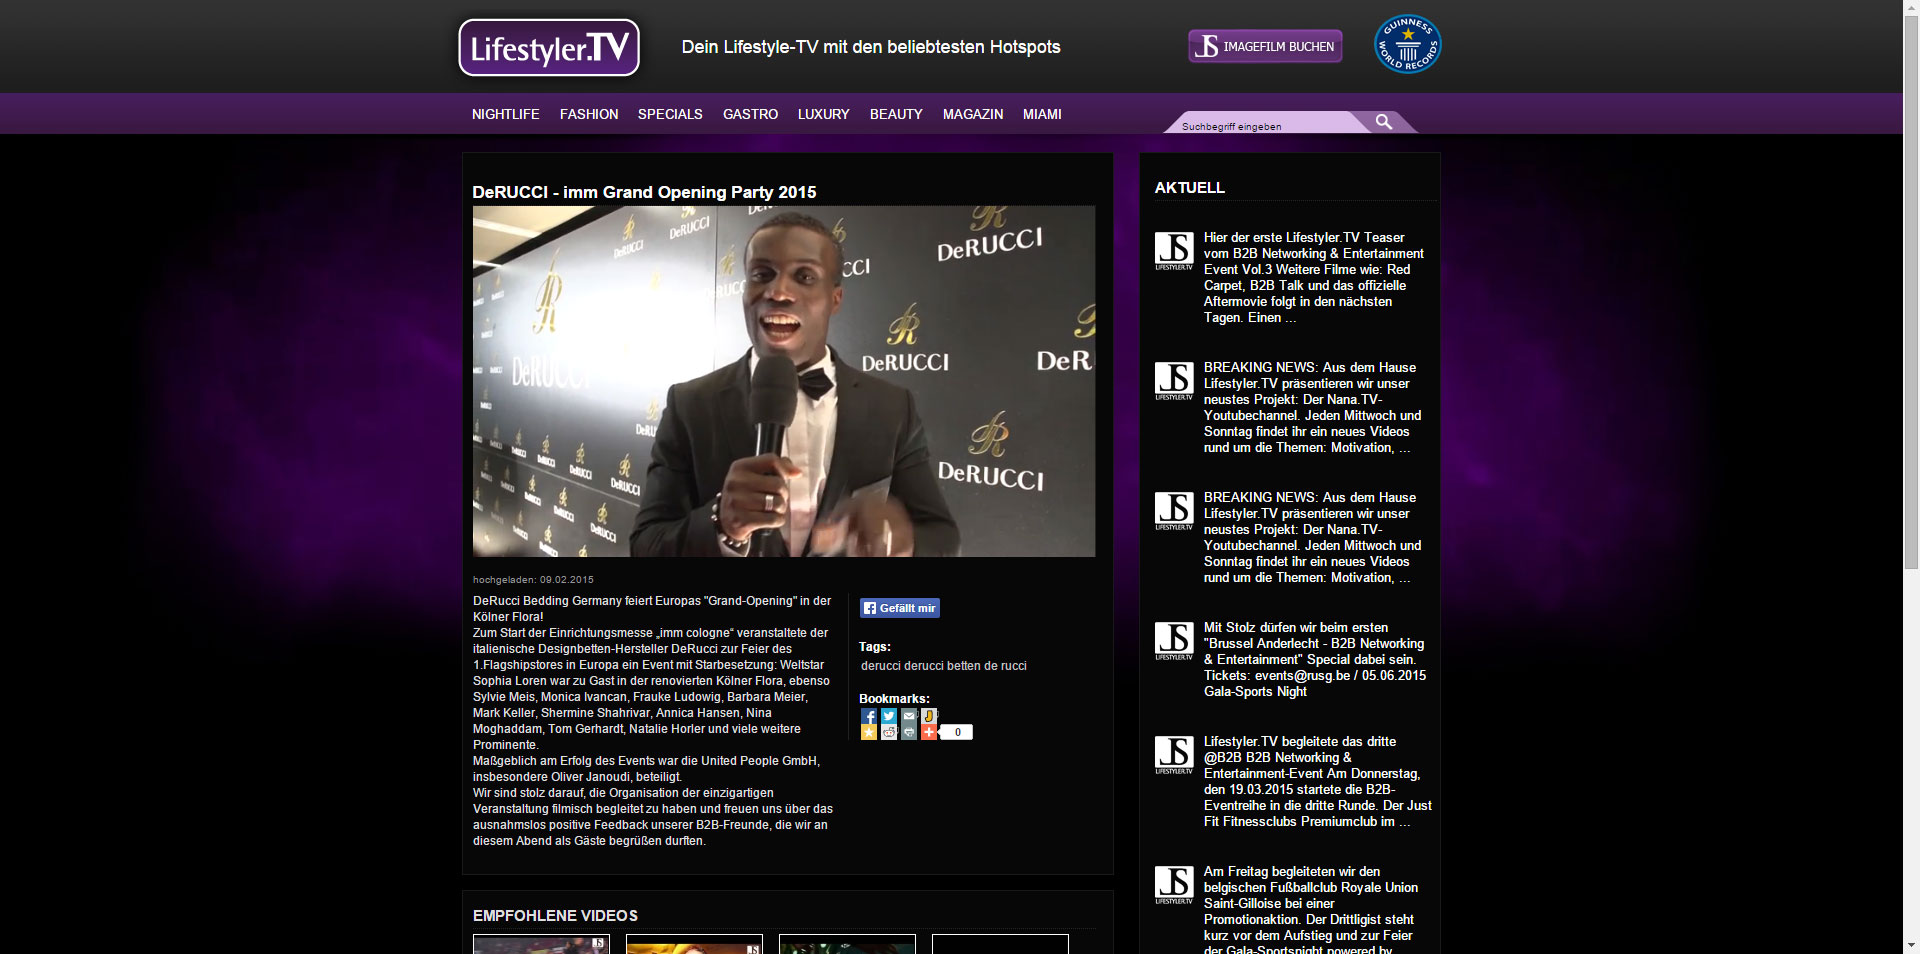1920x954 pixels.
Task: Click the Lifestyler.TV logo
Action: tap(549, 47)
